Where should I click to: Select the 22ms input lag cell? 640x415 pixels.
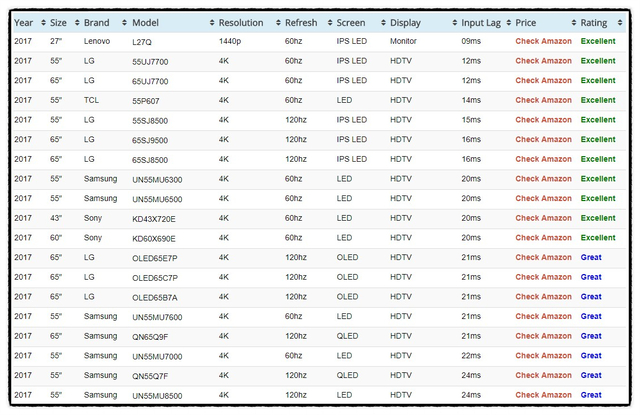pos(471,356)
